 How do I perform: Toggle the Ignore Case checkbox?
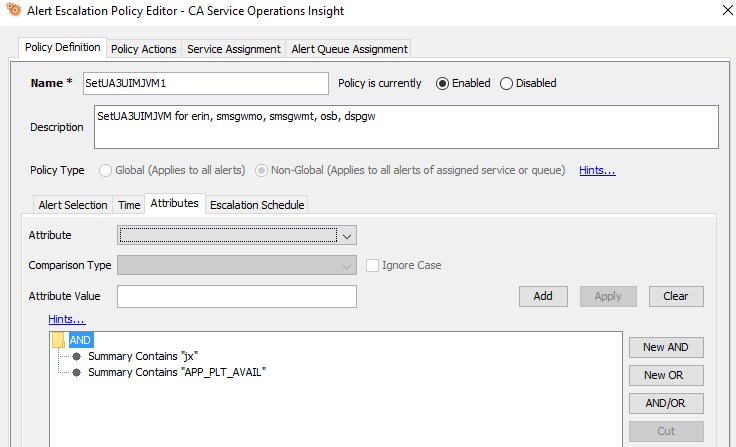coord(372,265)
